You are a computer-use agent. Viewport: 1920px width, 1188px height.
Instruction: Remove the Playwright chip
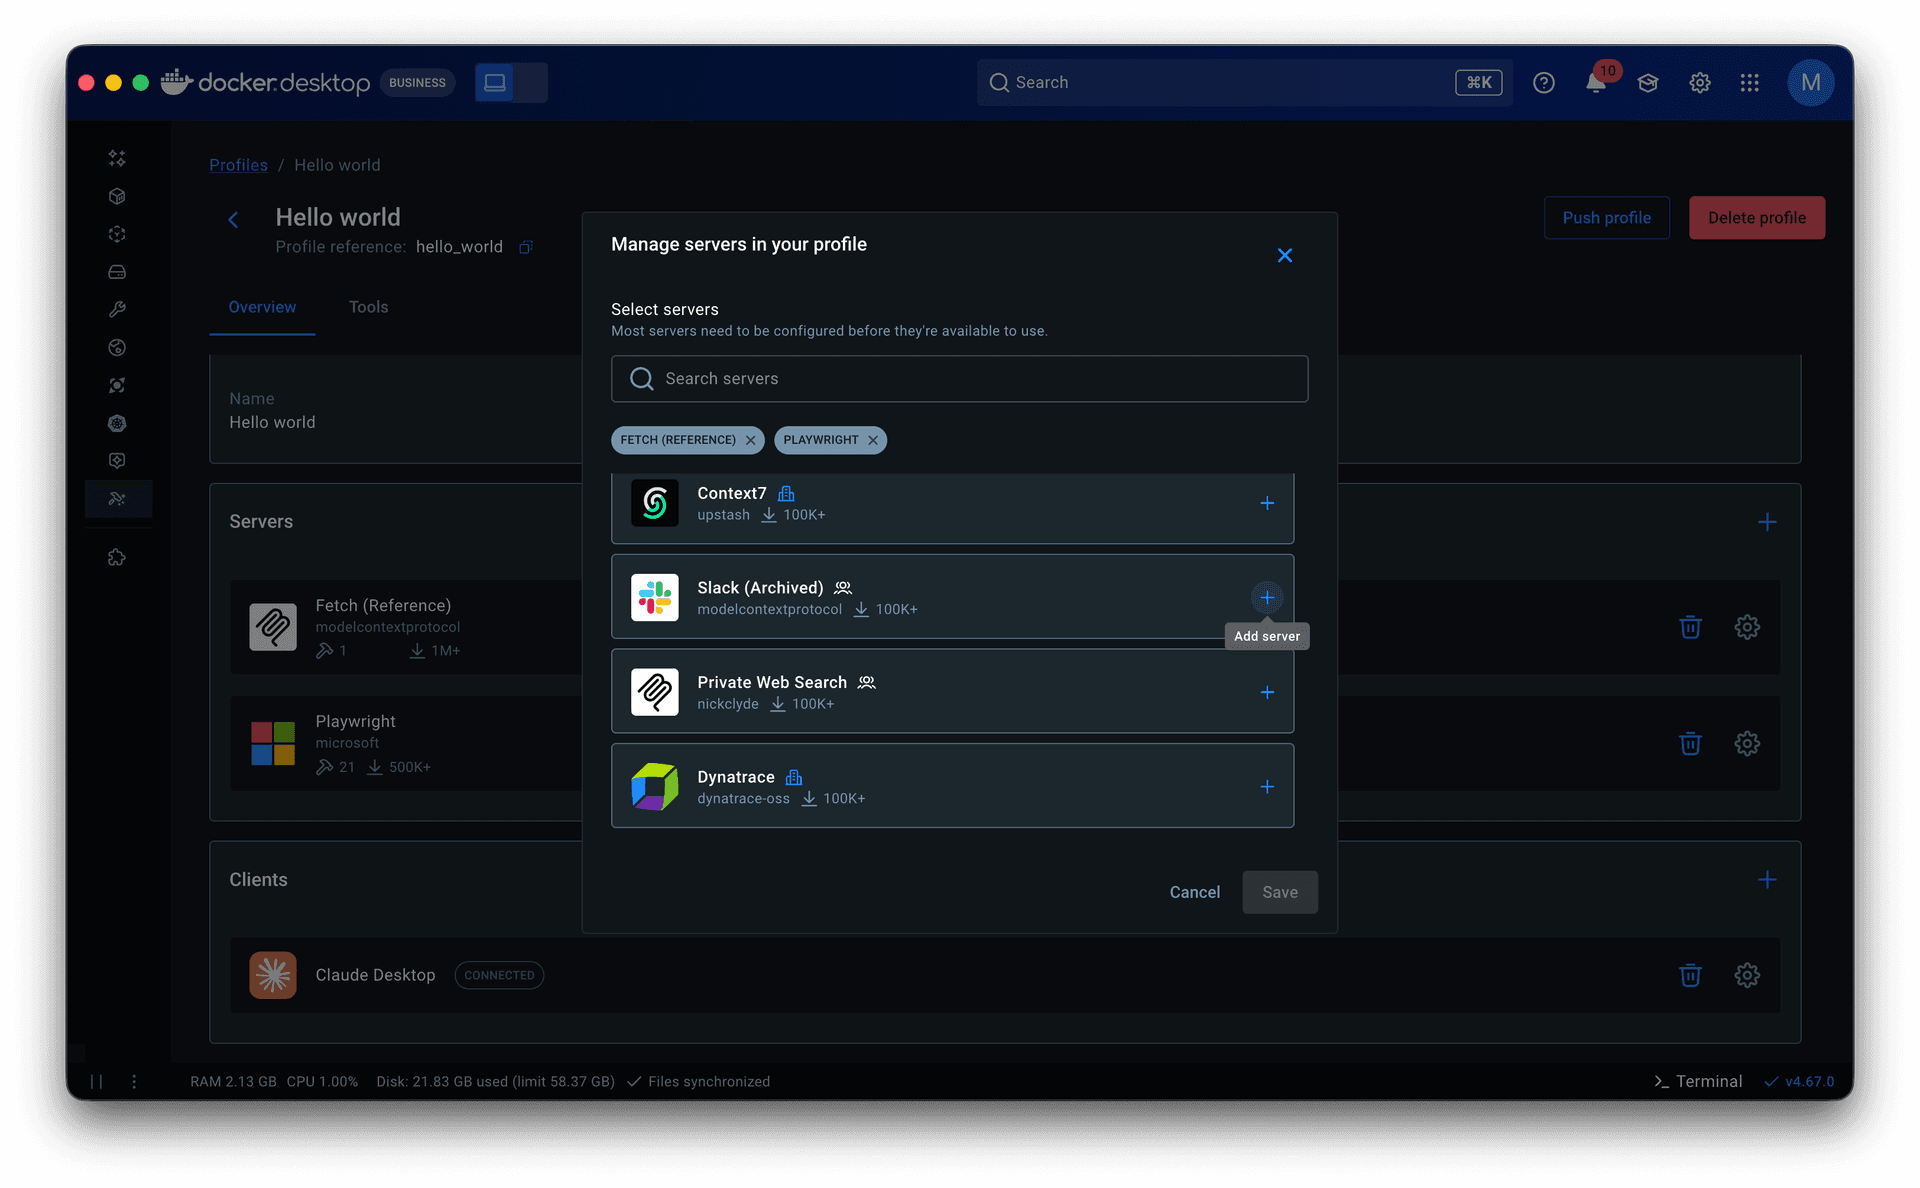coord(872,440)
